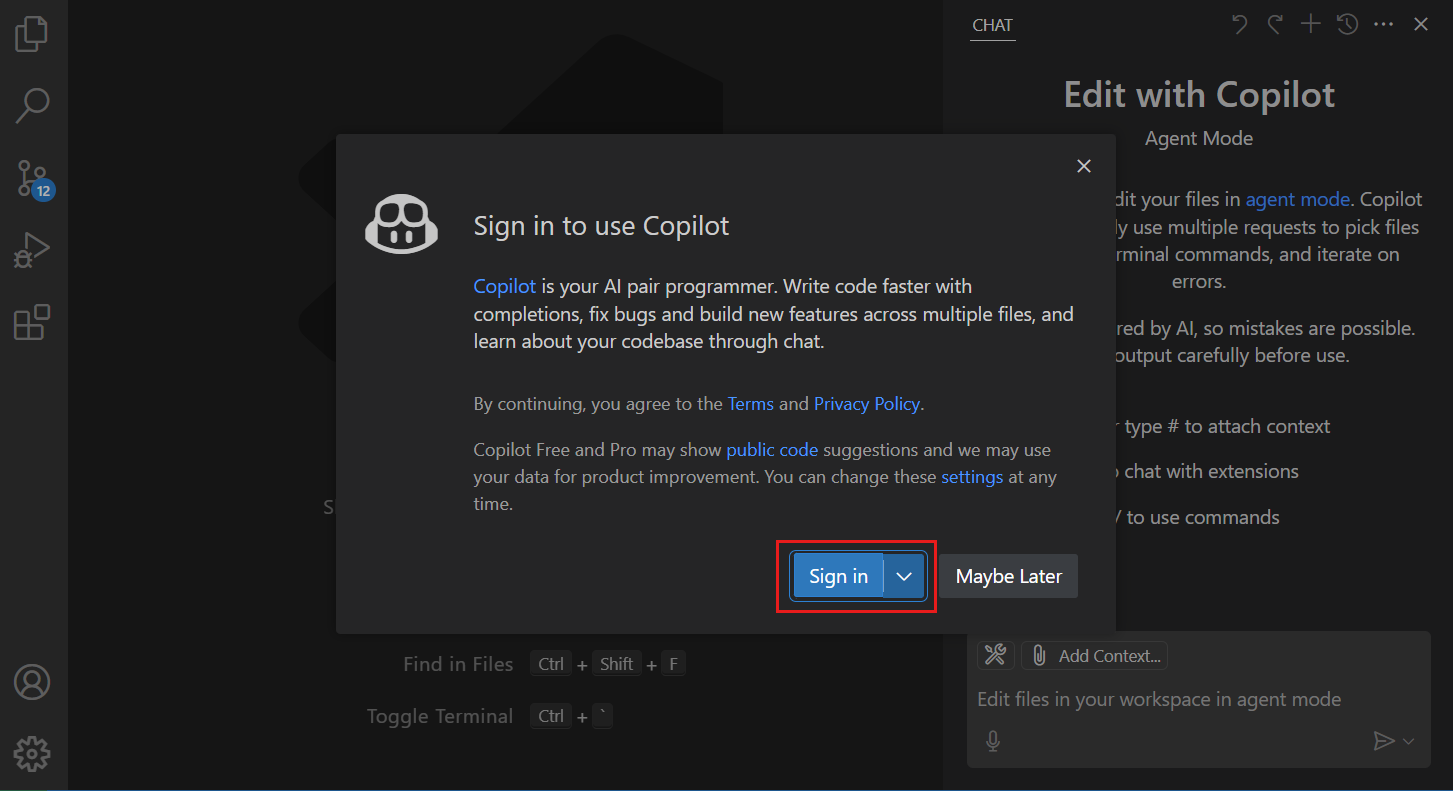Screen dimensions: 1453x791
Task: Click the Add Context field
Action: point(1095,655)
